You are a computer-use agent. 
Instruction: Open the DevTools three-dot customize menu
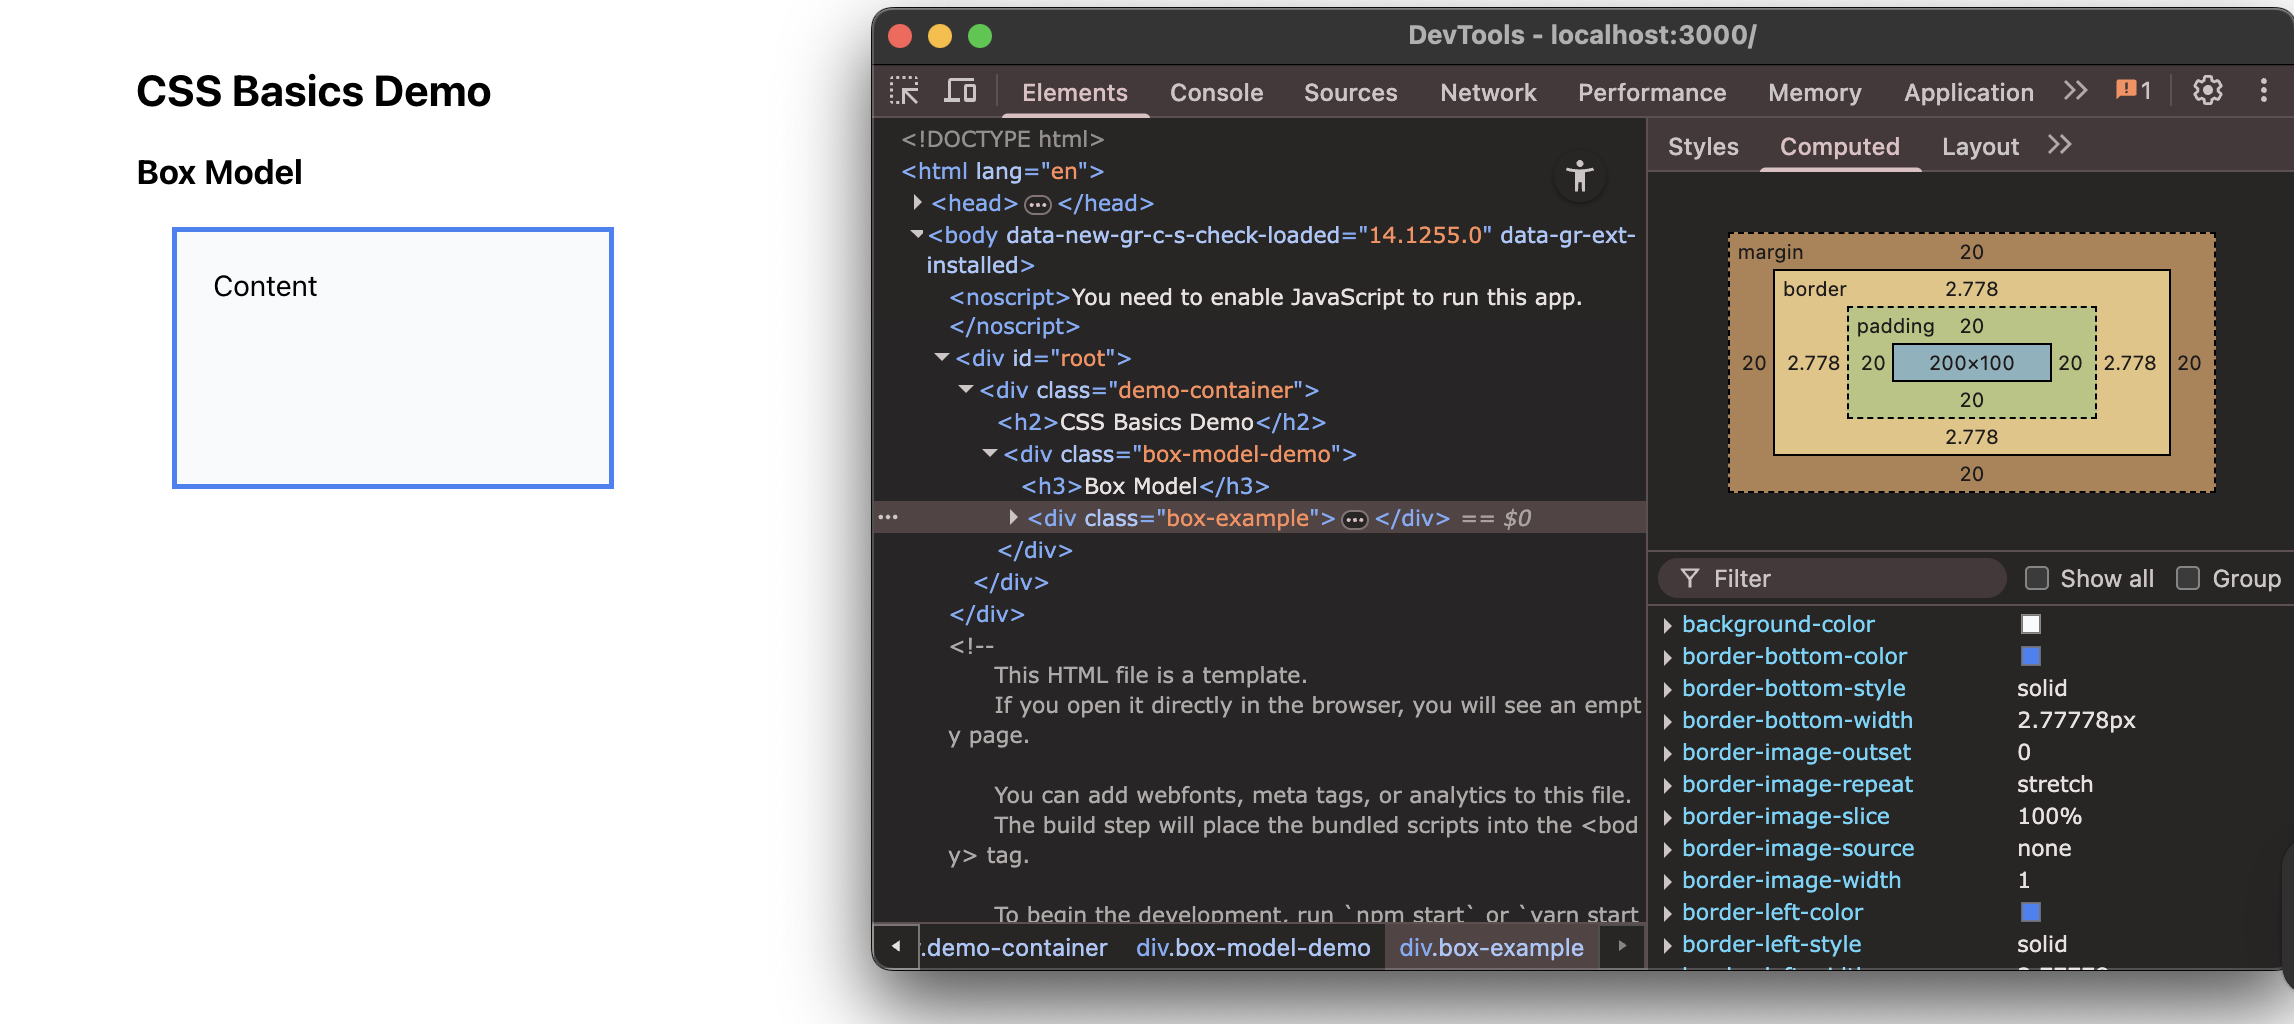[x=2263, y=91]
